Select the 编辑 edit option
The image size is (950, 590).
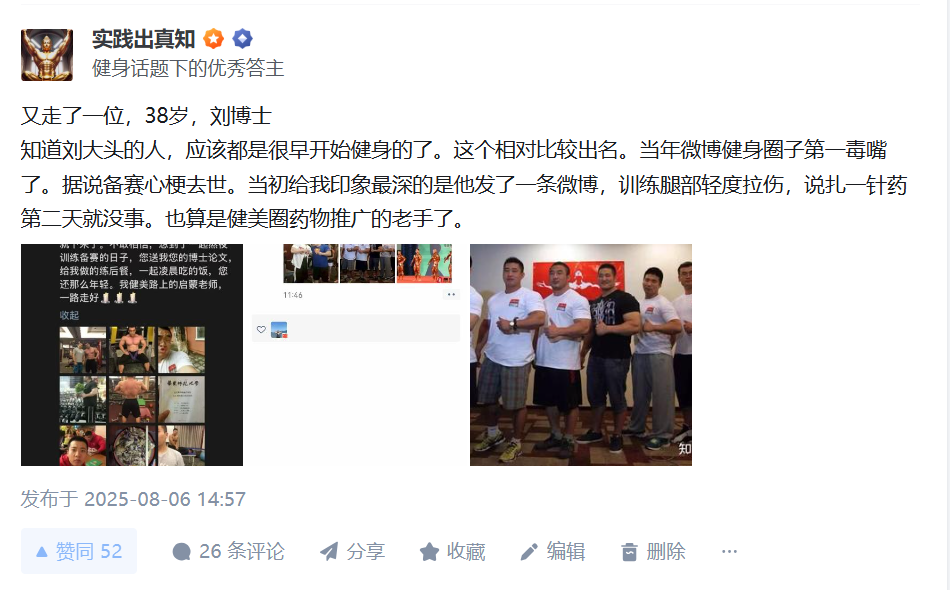(565, 551)
